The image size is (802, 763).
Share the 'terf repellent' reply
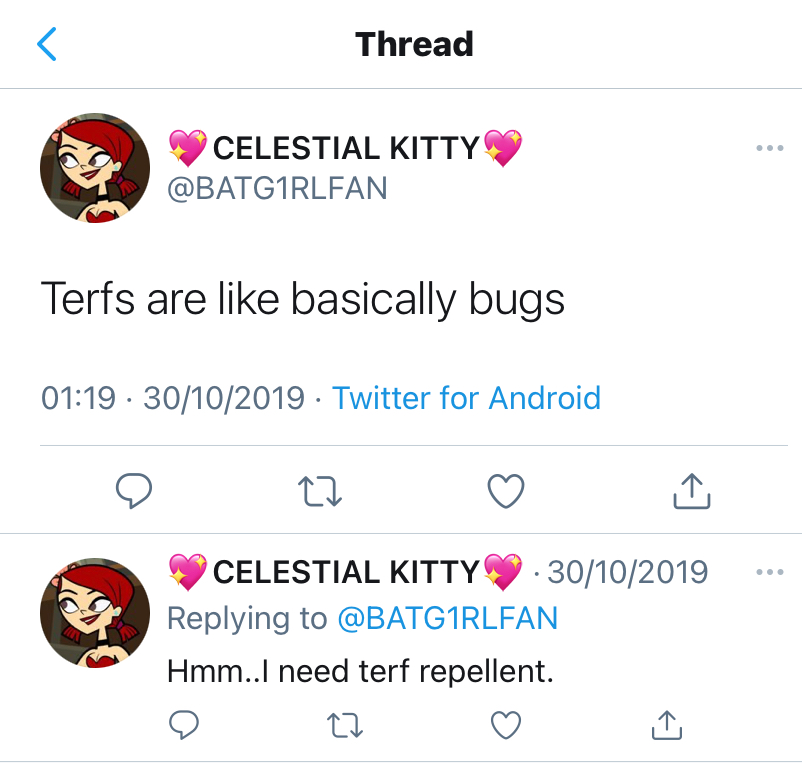pos(667,724)
